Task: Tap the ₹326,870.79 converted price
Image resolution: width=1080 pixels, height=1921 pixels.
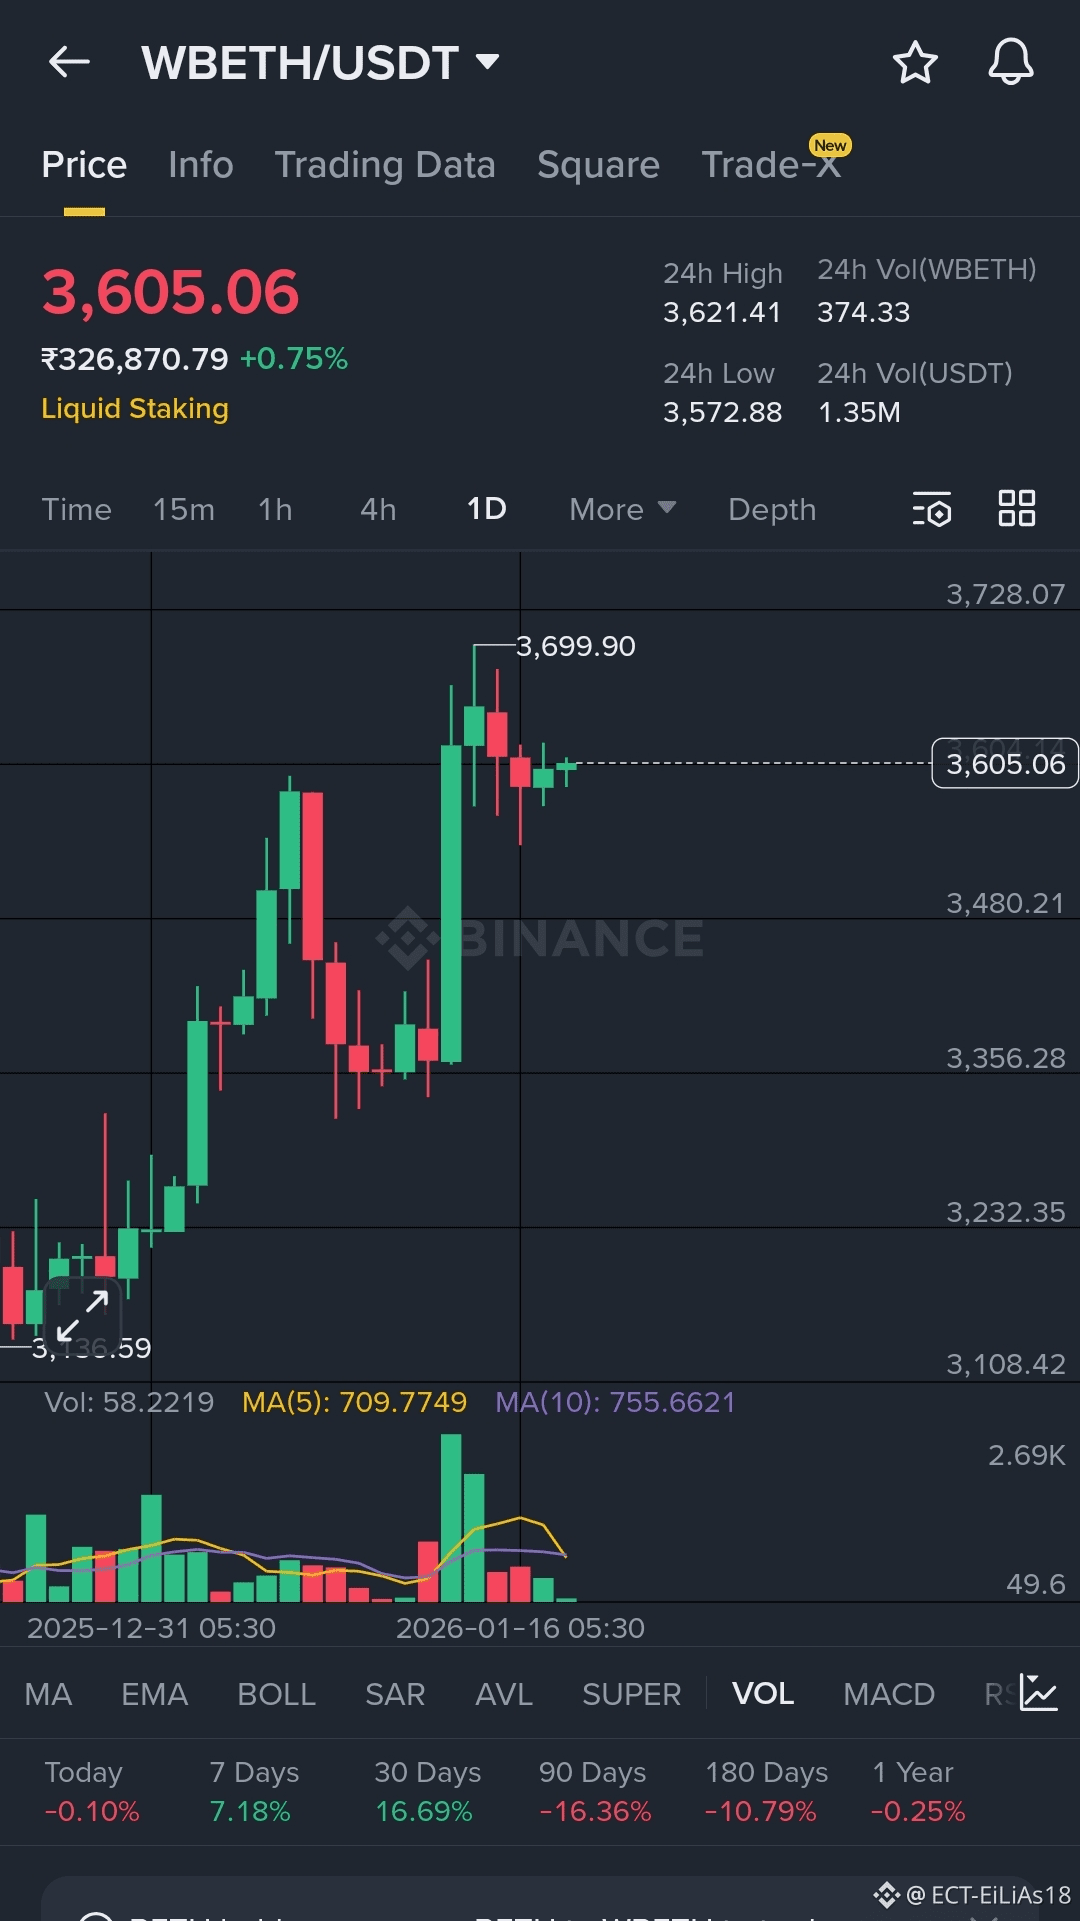Action: (x=134, y=358)
